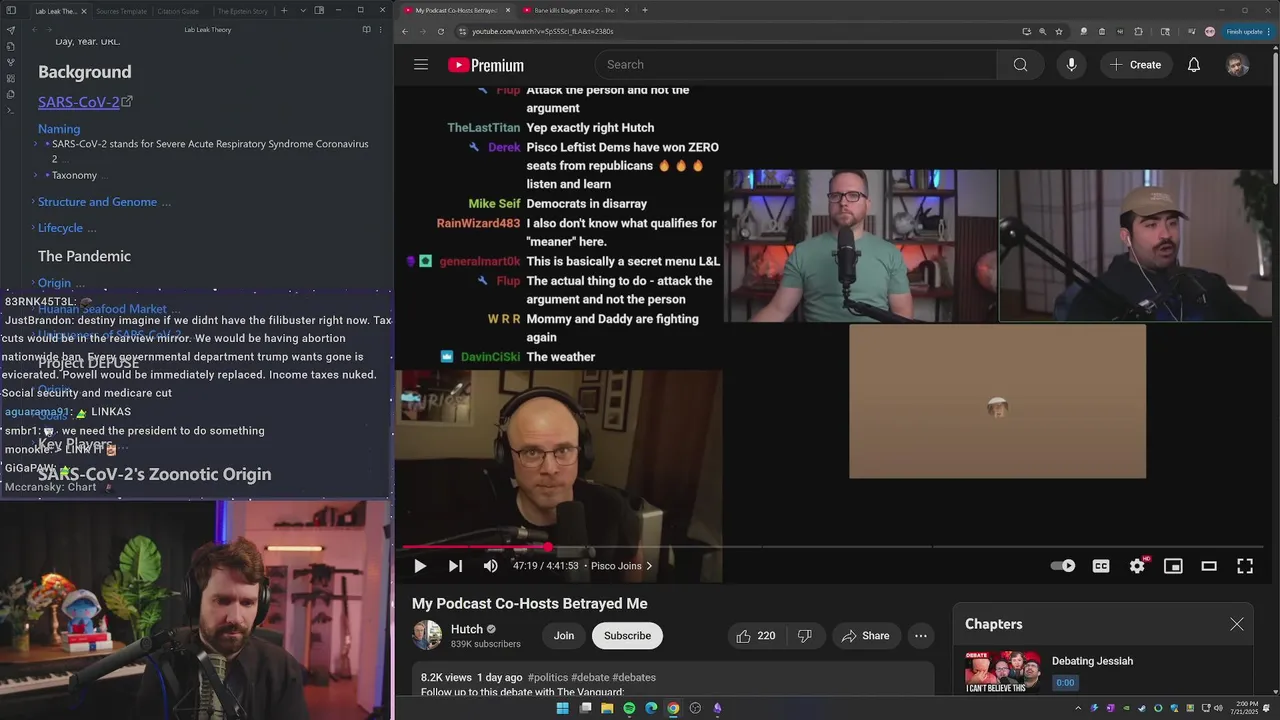1280x720 pixels.
Task: Toggle closed captions on the video
Action: tap(1101, 566)
